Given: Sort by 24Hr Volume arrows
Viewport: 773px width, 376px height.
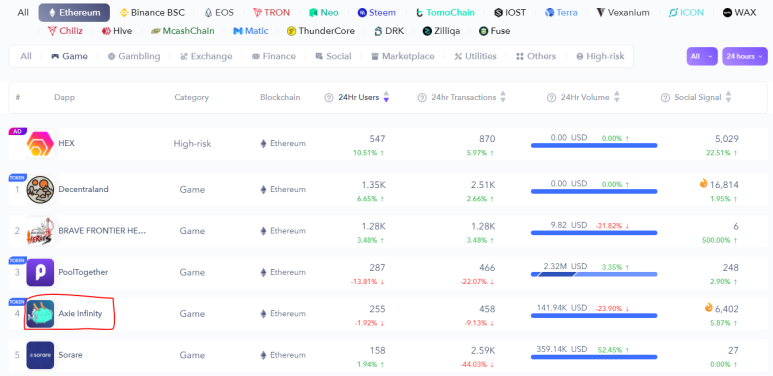Looking at the screenshot, I should point(616,97).
